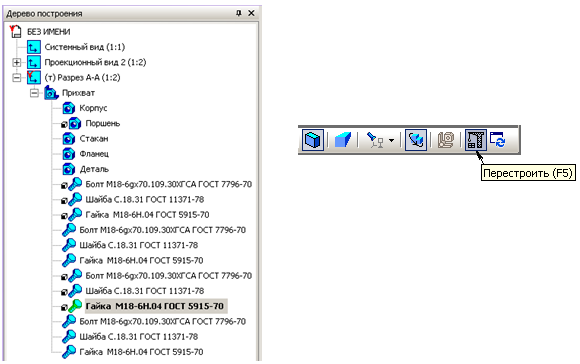Click the wireframe box display icon in toolbar
580x364 pixels.
pyautogui.click(x=313, y=140)
